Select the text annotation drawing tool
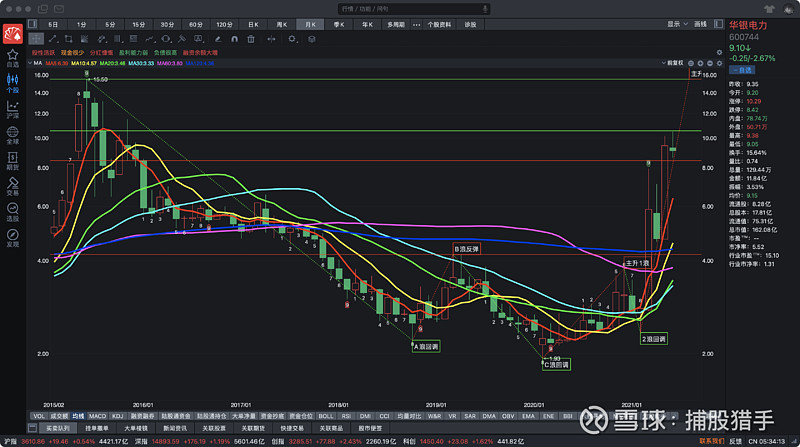Viewport: 800px width, 447px height. point(198,39)
